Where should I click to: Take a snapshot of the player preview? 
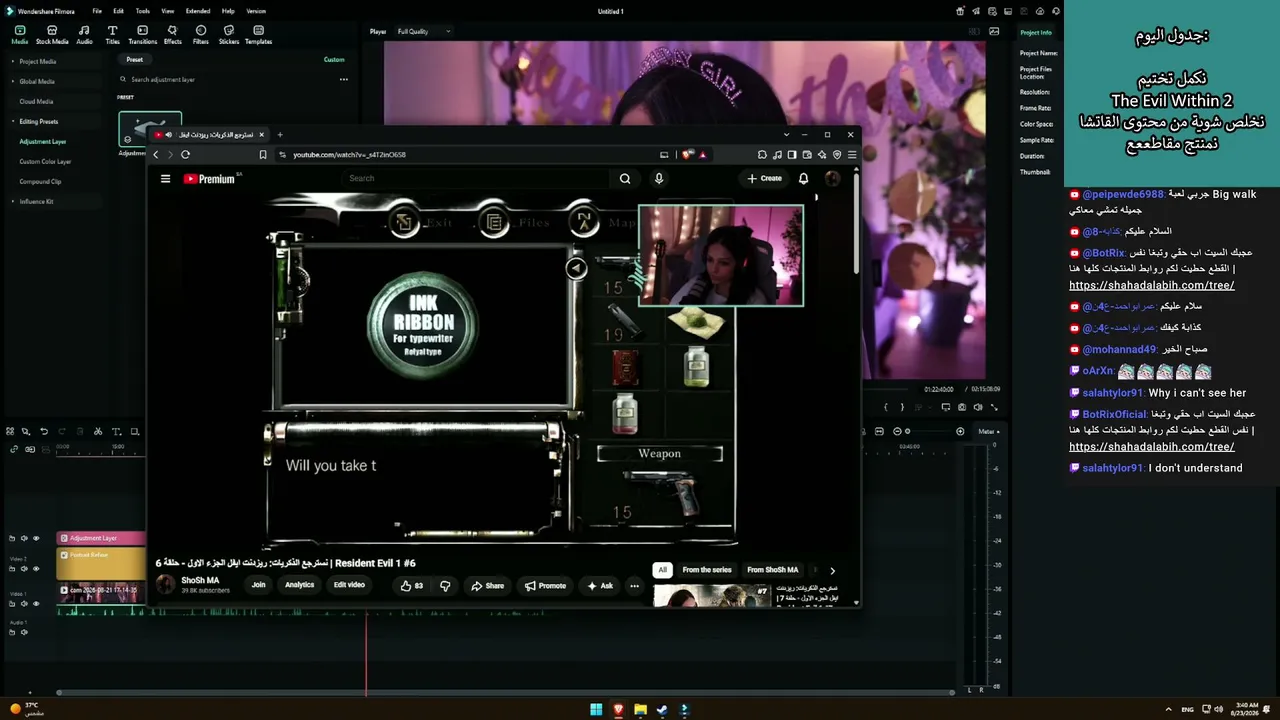[962, 407]
